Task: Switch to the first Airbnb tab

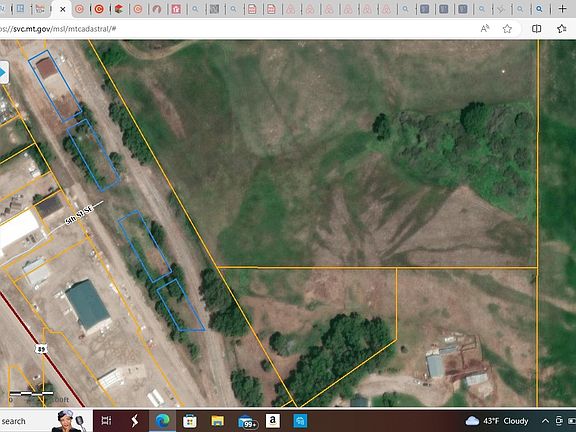Action: (291, 9)
